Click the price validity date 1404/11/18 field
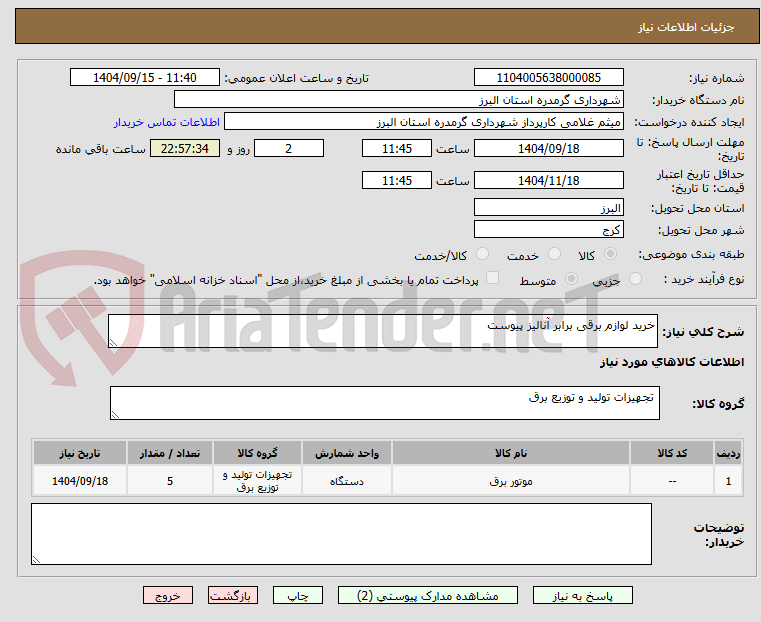 coord(548,180)
